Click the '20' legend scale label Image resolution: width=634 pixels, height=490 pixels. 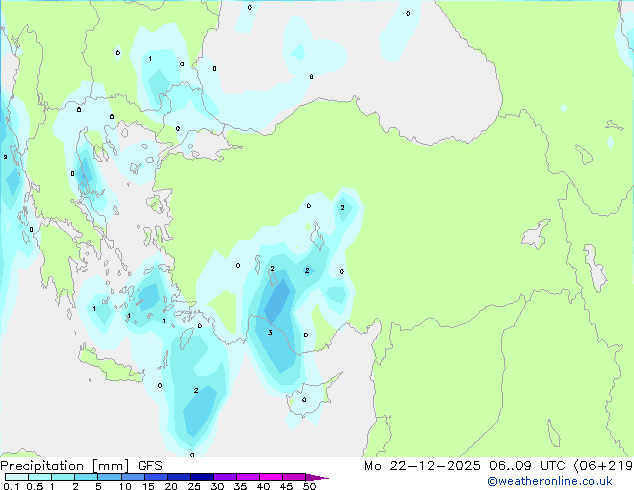[x=171, y=486]
